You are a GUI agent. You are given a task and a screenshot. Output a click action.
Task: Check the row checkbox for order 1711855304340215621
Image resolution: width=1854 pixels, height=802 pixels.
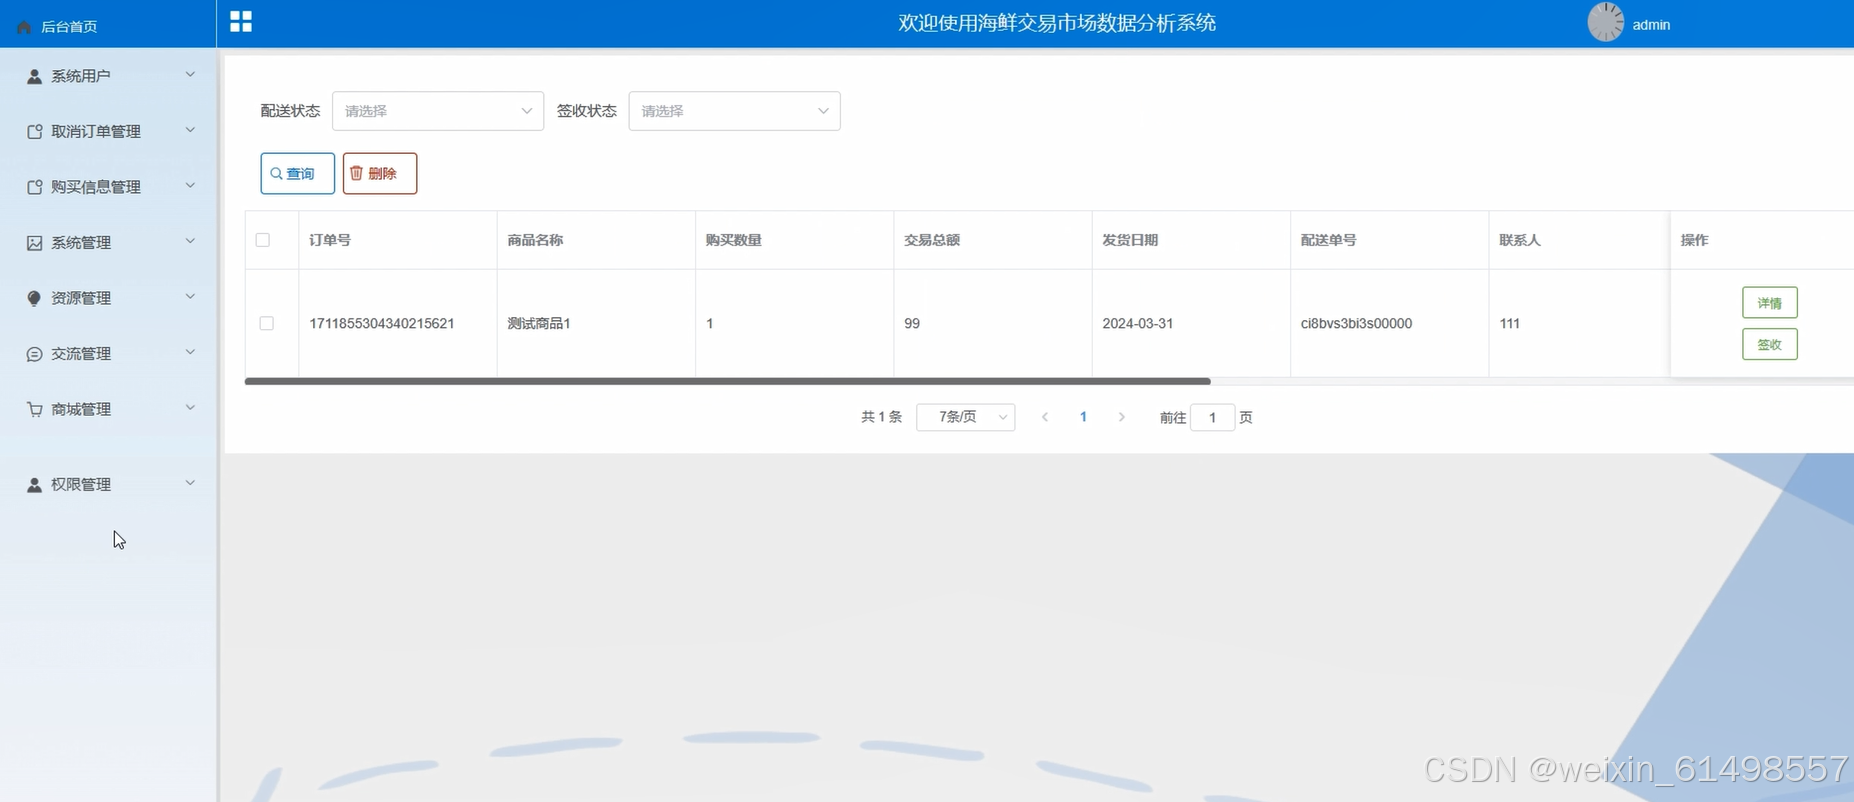pos(266,323)
